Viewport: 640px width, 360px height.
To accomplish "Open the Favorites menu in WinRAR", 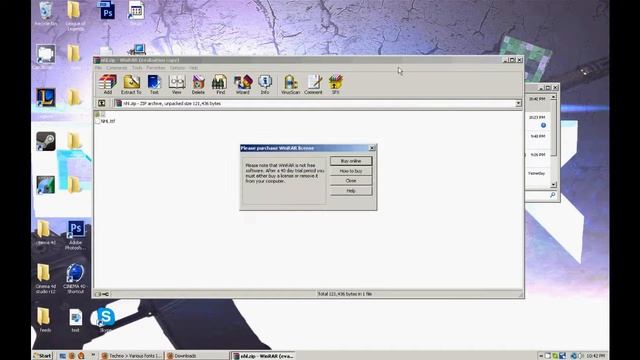I will pyautogui.click(x=156, y=68).
